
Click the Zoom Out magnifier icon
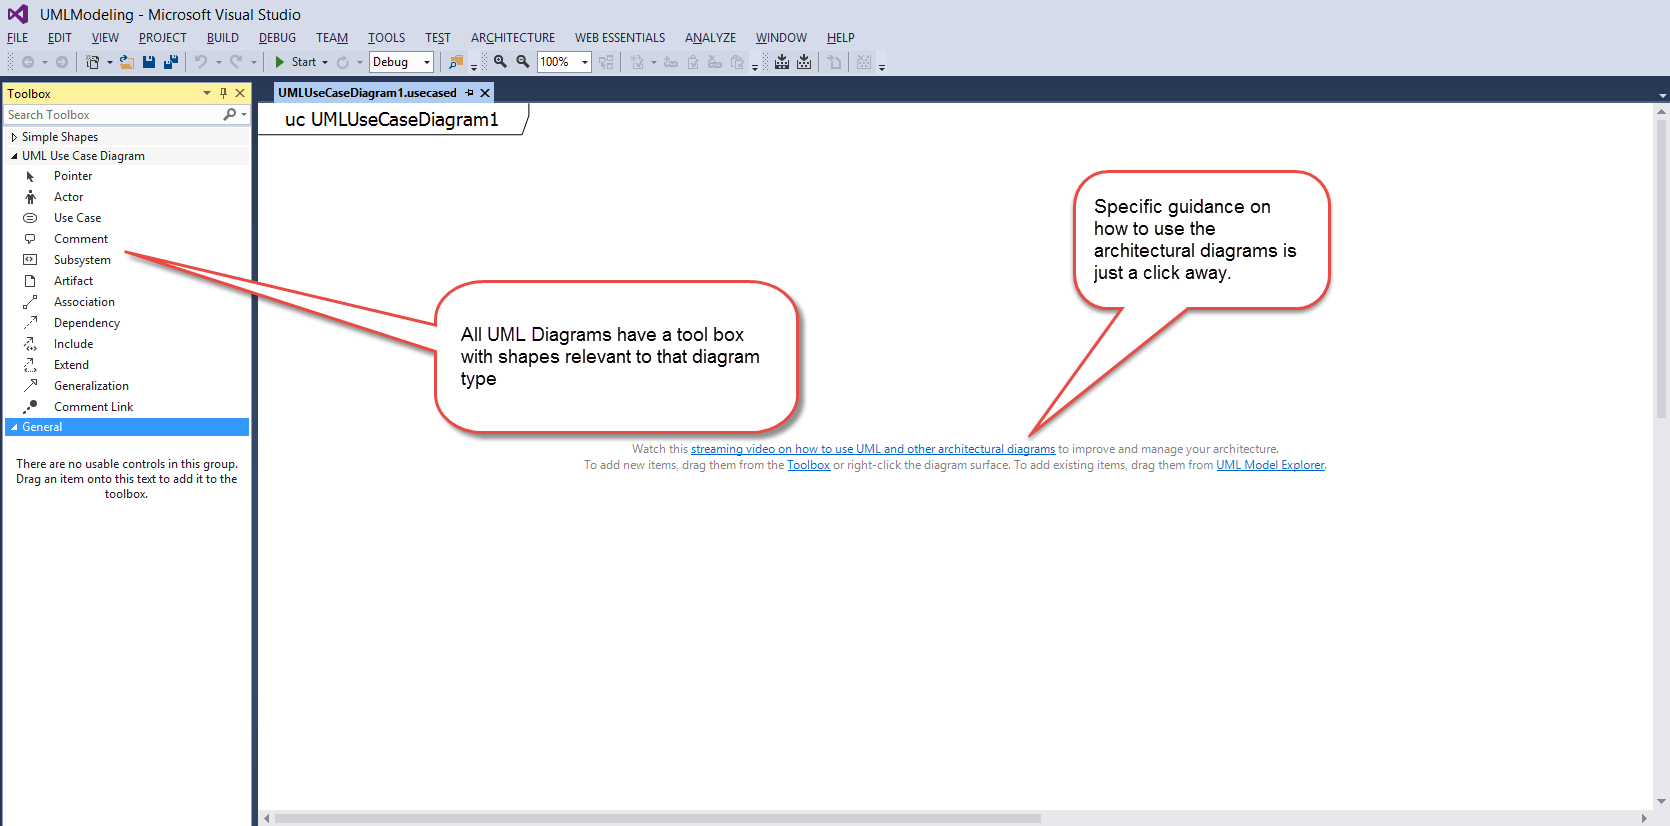click(522, 62)
